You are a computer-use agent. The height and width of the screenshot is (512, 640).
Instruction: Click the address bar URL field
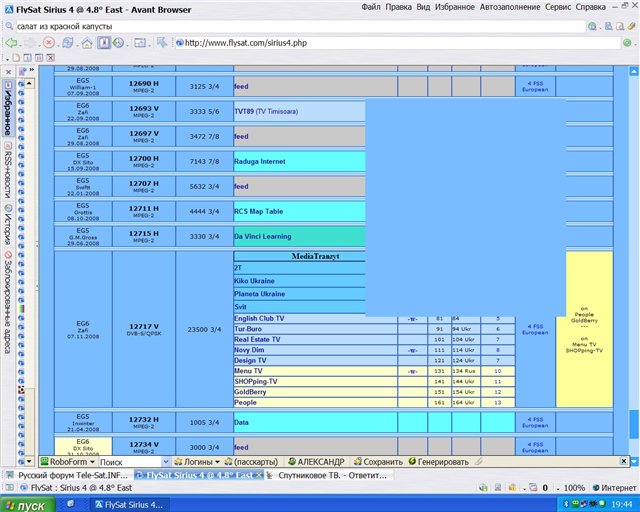point(398,43)
